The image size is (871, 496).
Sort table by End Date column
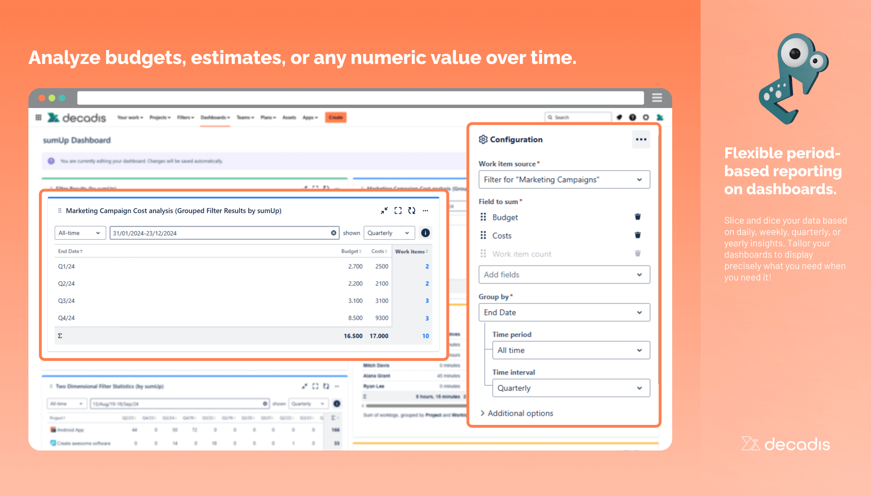coord(70,251)
